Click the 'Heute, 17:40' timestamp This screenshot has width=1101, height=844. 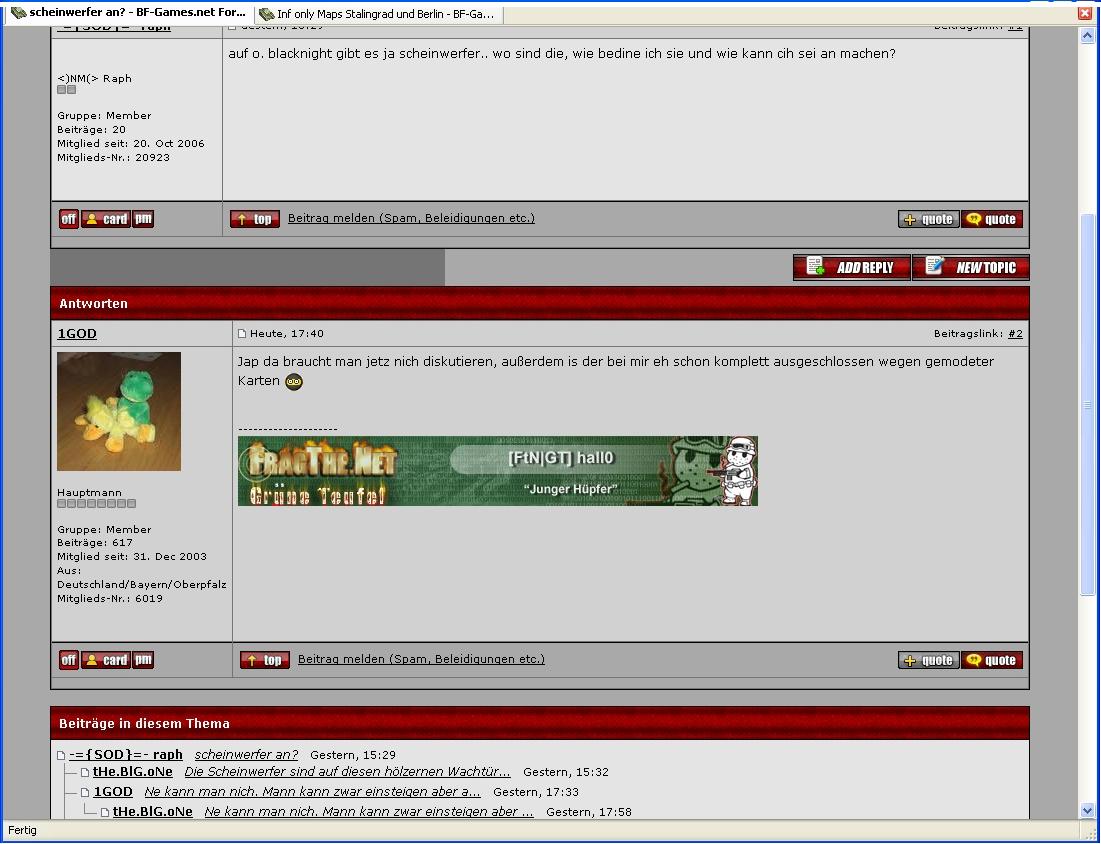pyautogui.click(x=286, y=334)
